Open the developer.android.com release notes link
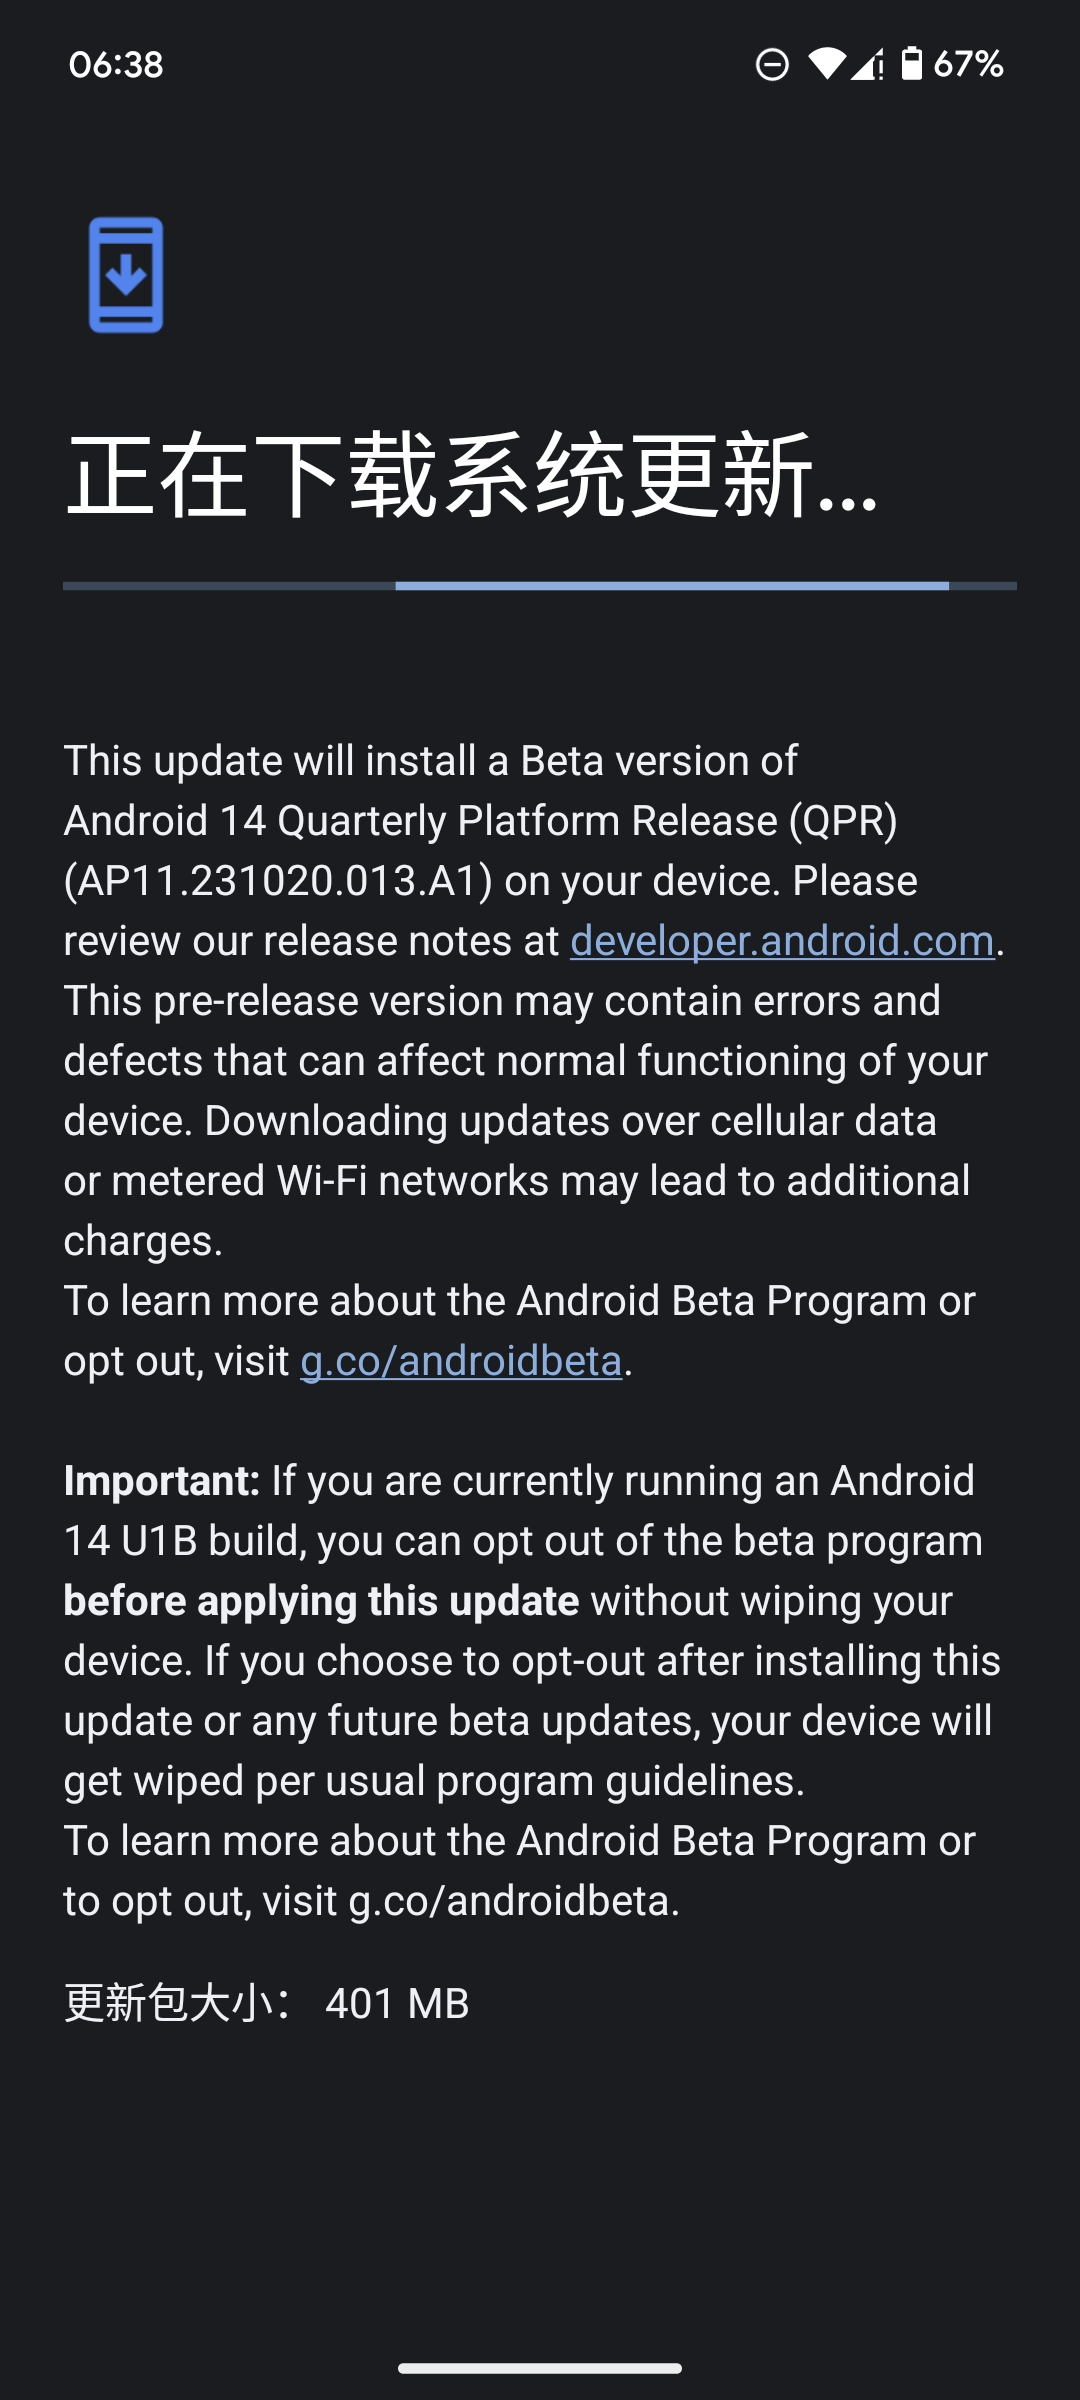 pos(780,940)
